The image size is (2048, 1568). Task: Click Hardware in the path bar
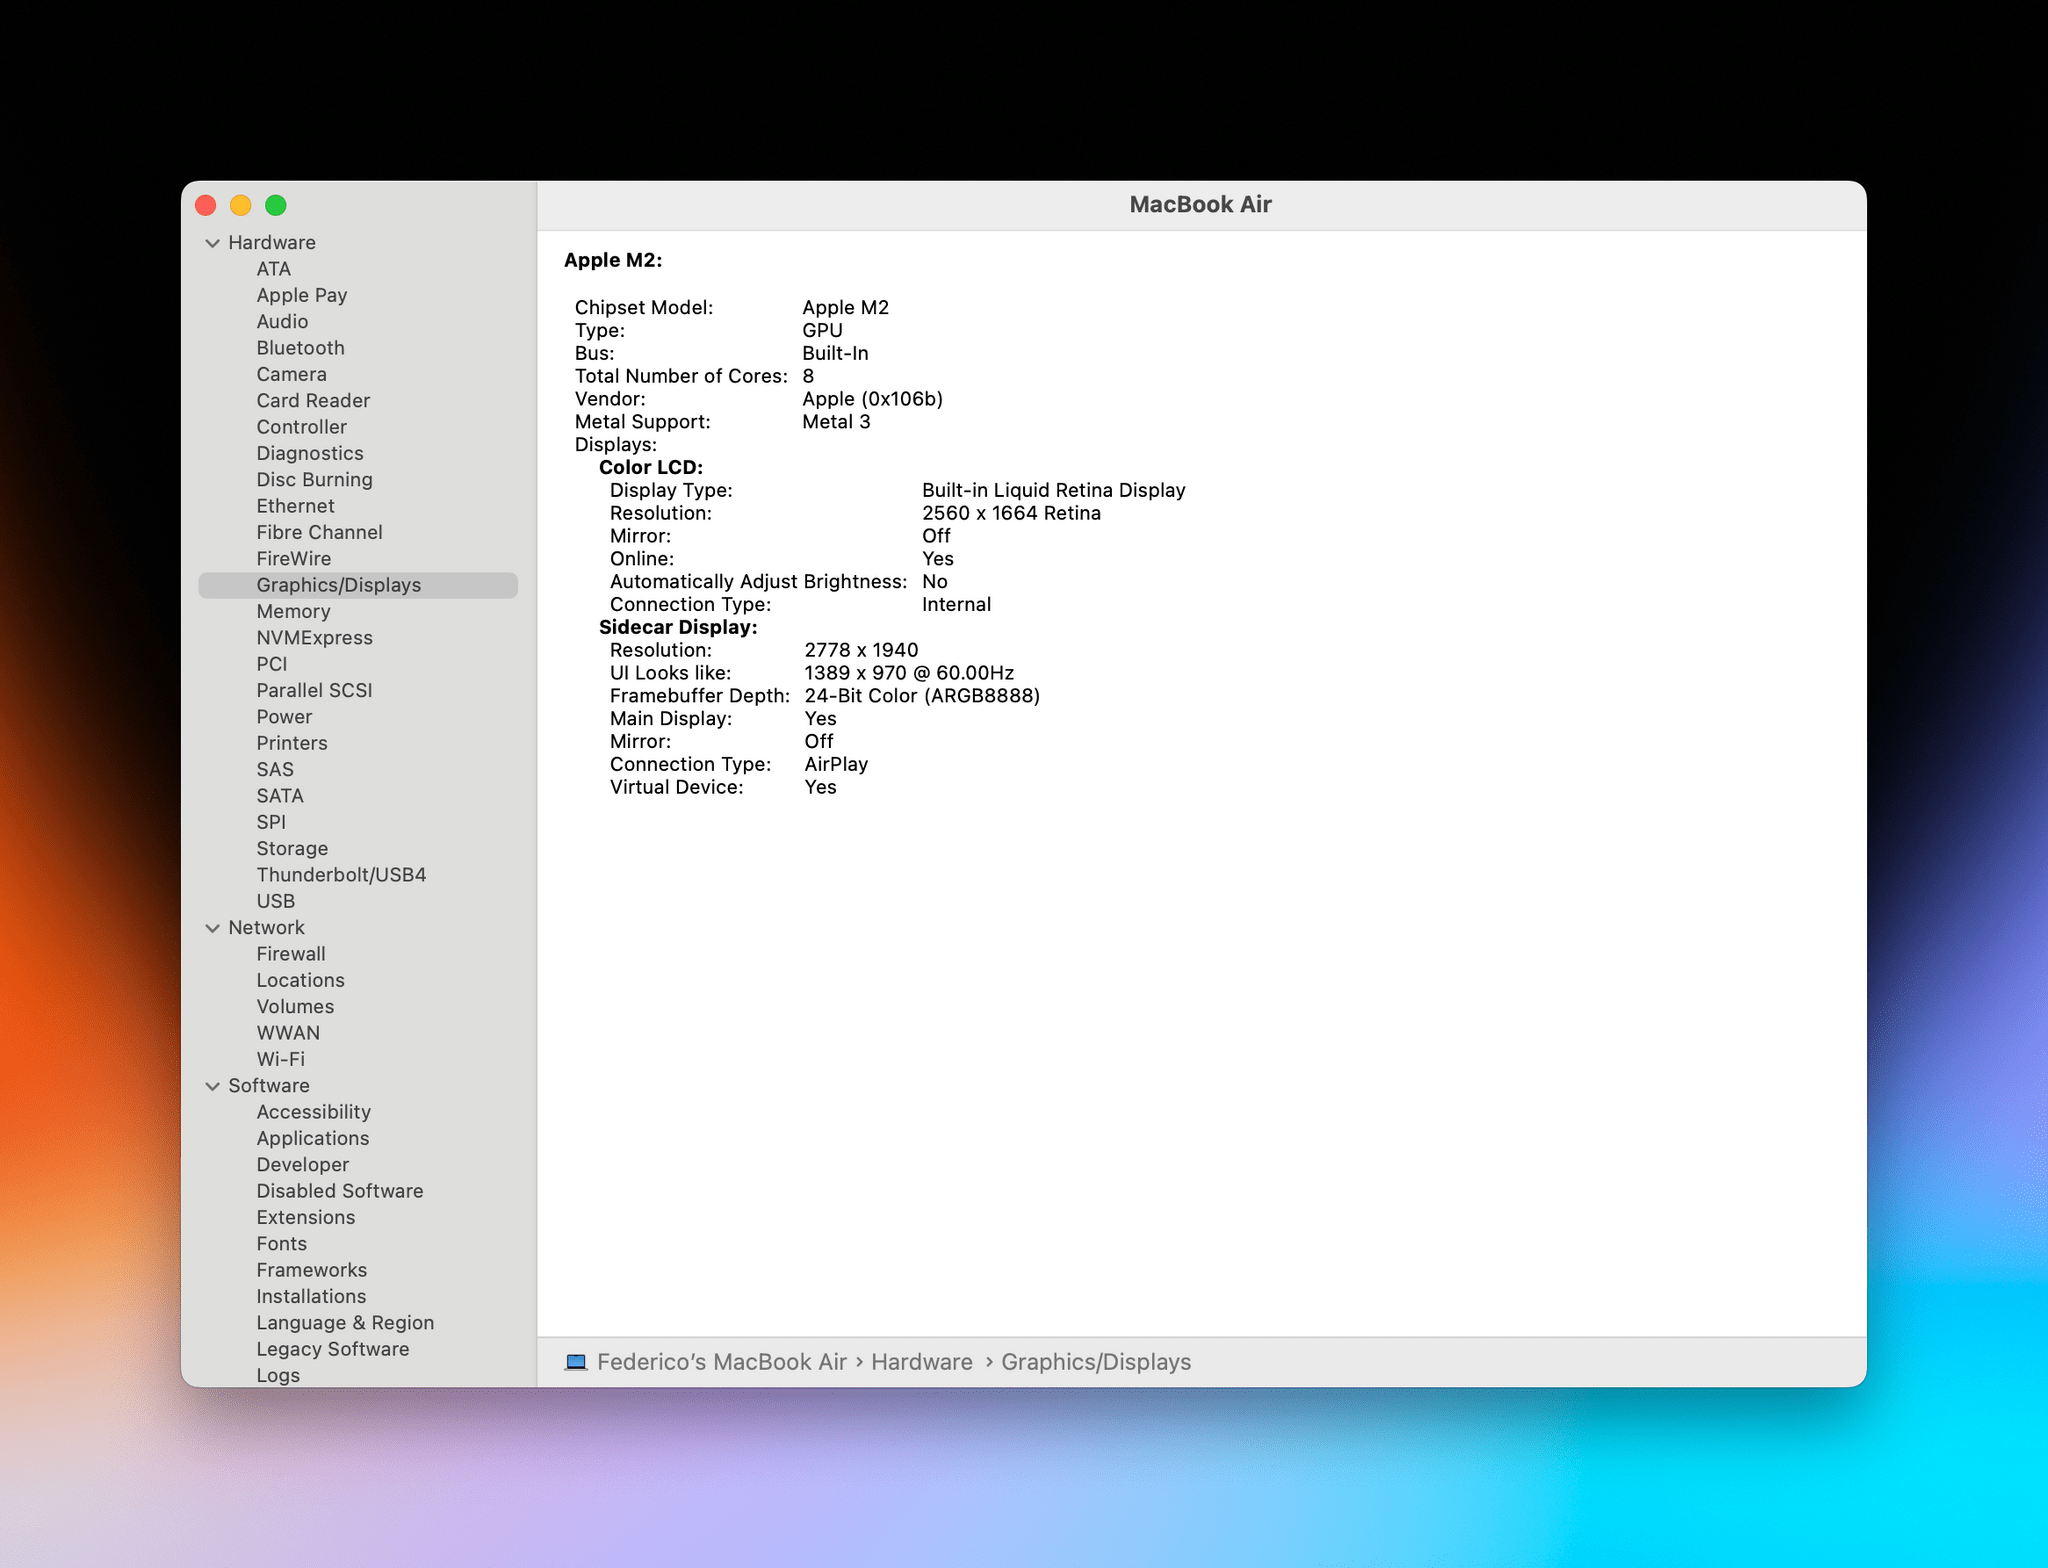click(921, 1362)
